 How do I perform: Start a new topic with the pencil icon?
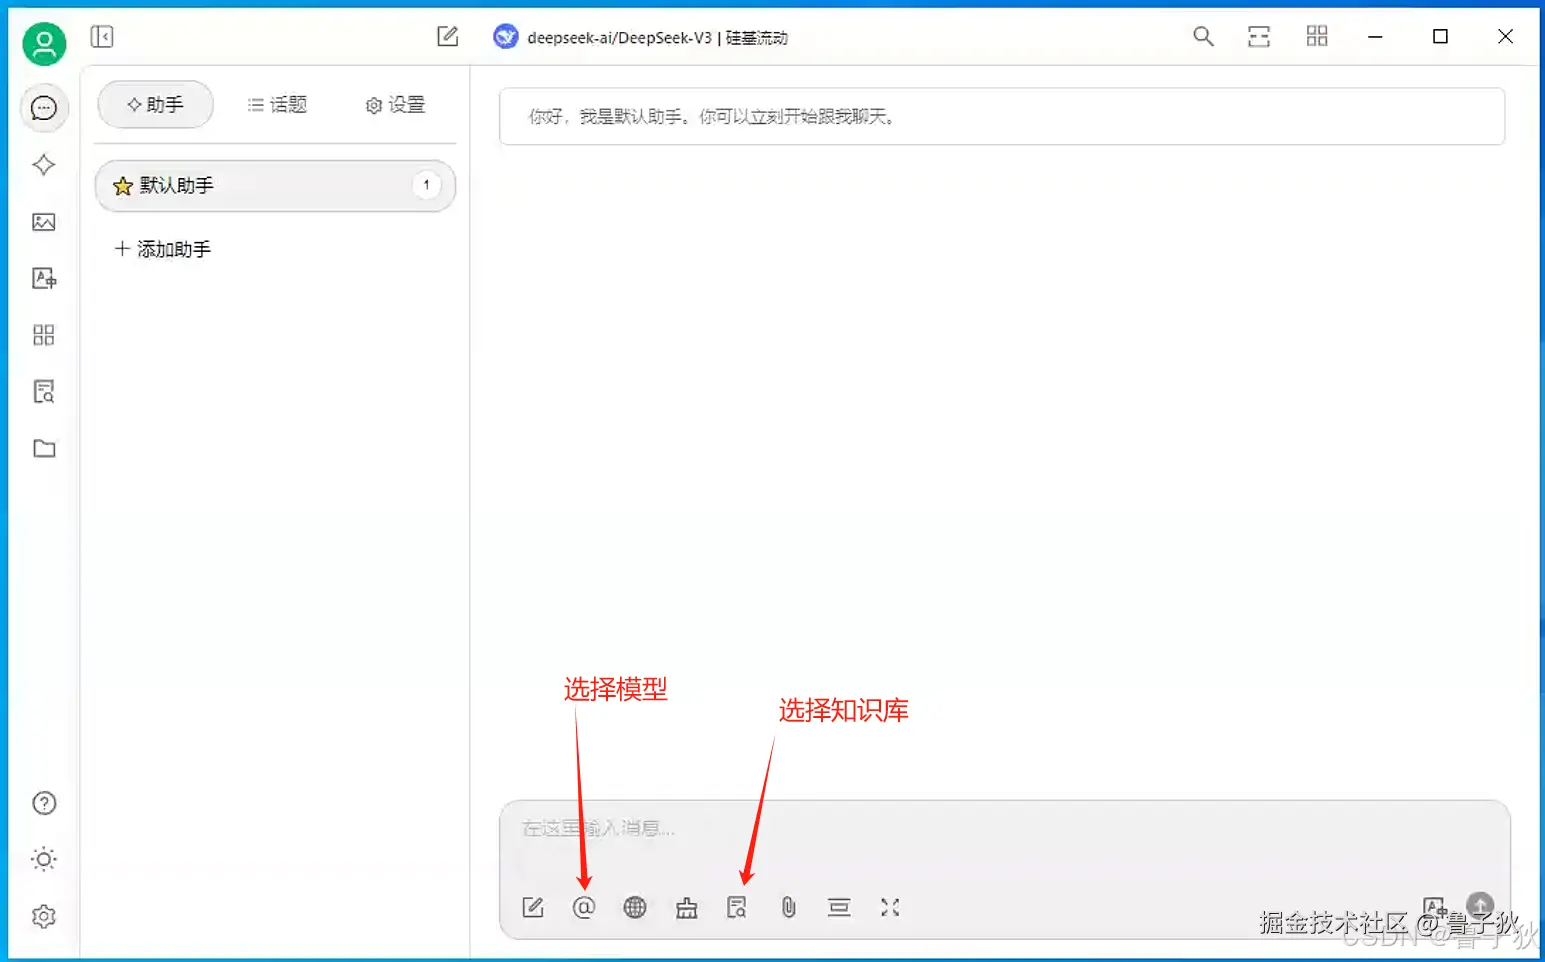[447, 36]
